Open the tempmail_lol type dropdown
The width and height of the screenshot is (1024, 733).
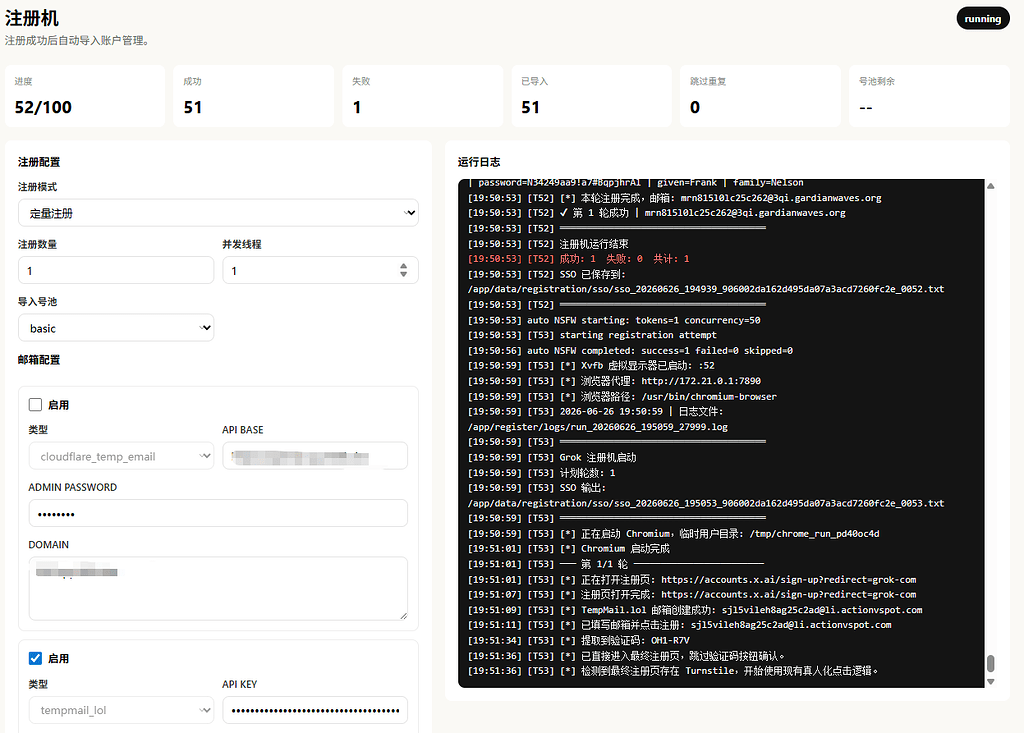click(x=121, y=710)
